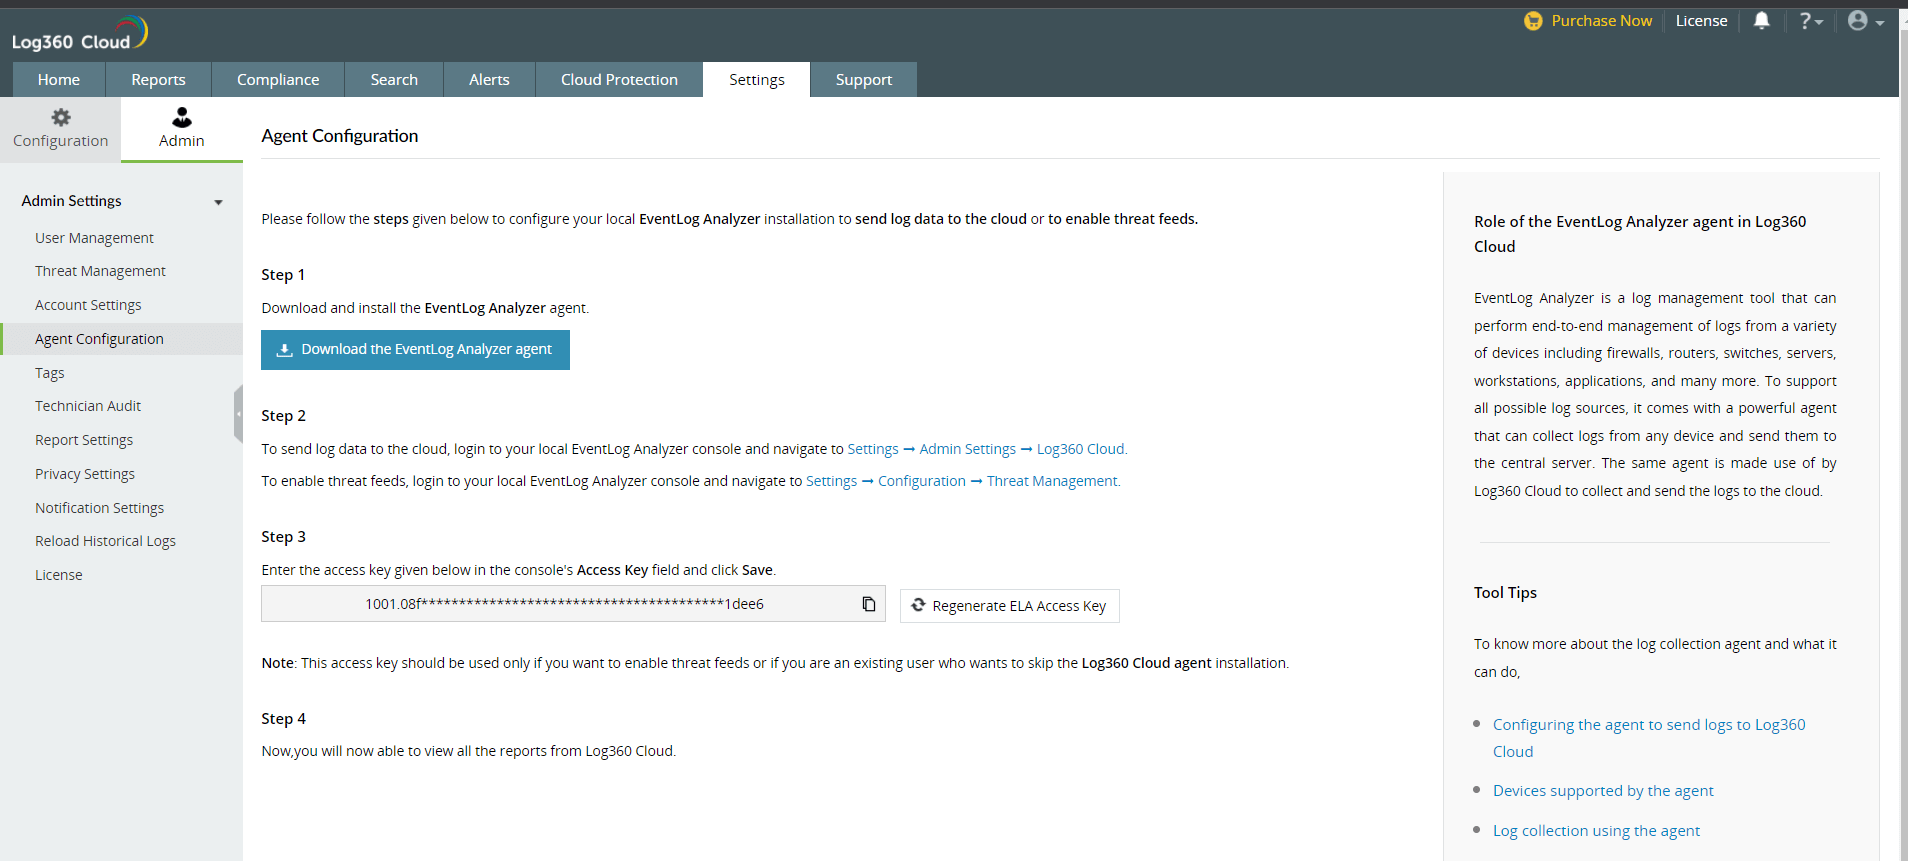Download the EventLog Analyzer agent
The image size is (1908, 861).
click(415, 350)
